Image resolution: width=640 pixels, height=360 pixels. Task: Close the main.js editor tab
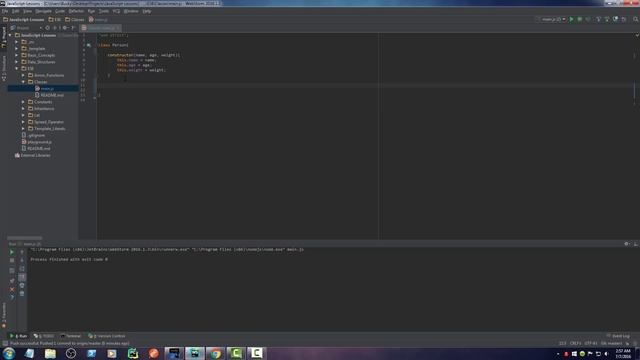coord(118,28)
